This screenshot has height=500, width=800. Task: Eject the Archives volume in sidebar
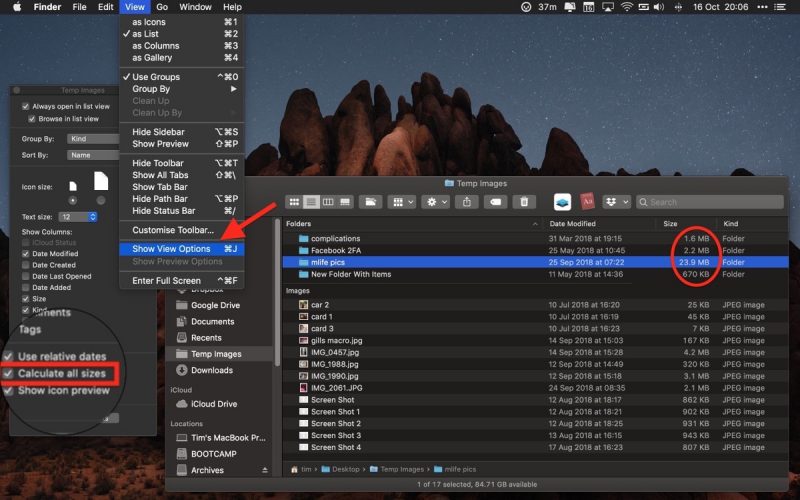[x=264, y=470]
